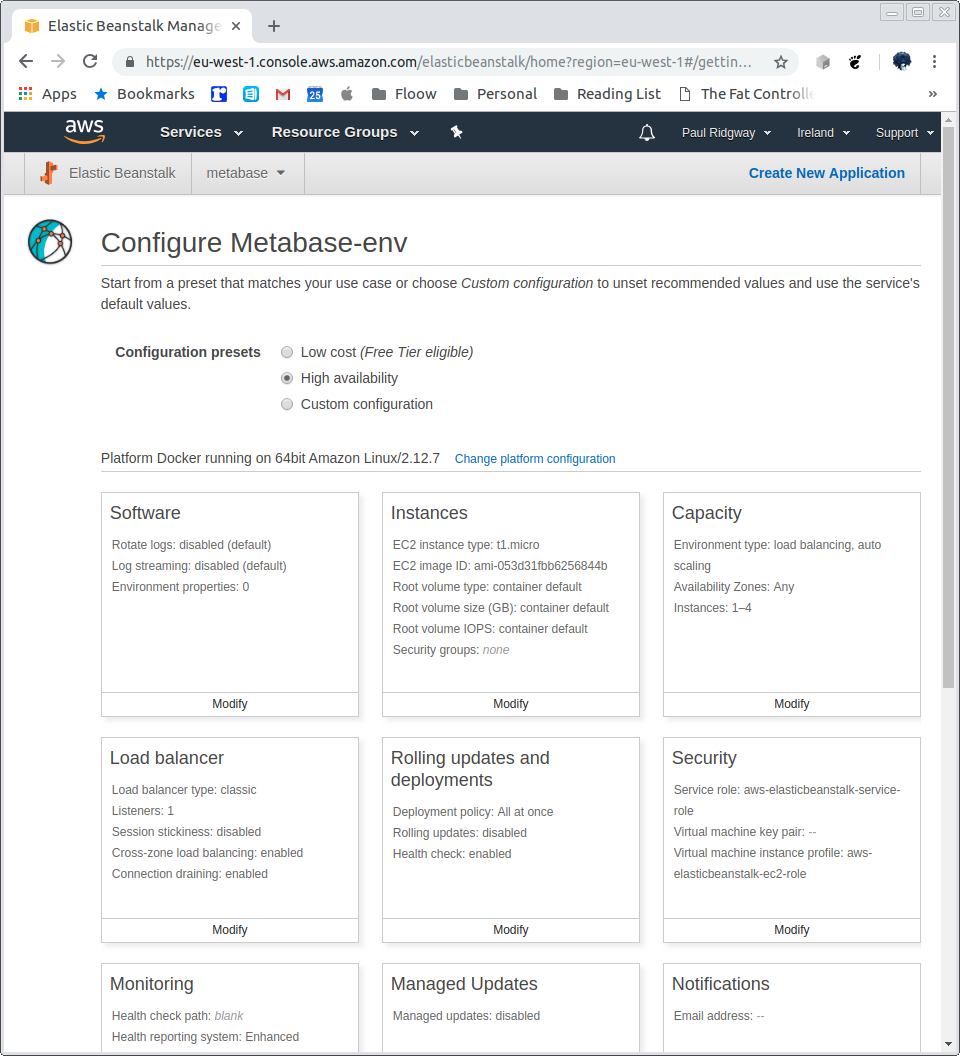Click the Metabase-env globe icon
The height and width of the screenshot is (1056, 960).
[49, 241]
